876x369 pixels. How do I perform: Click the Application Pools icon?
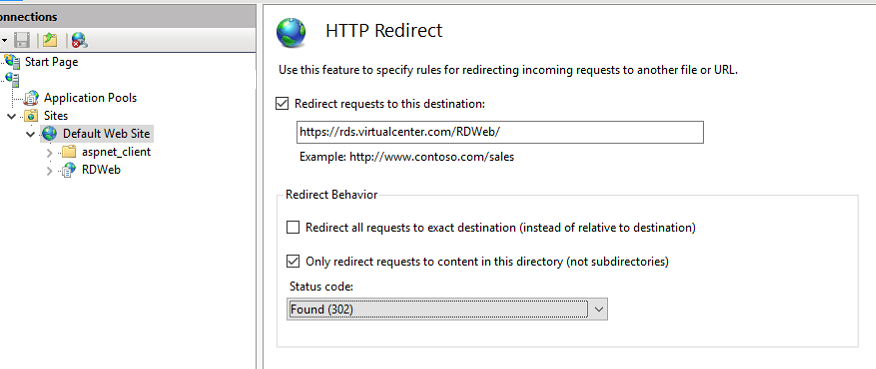[32, 98]
